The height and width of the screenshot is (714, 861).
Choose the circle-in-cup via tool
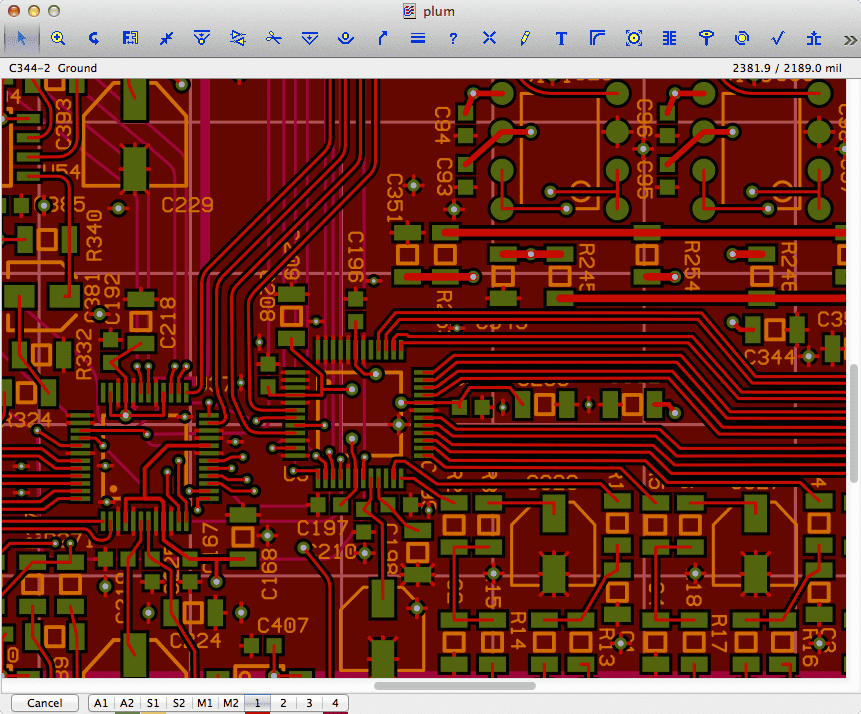tap(345, 38)
